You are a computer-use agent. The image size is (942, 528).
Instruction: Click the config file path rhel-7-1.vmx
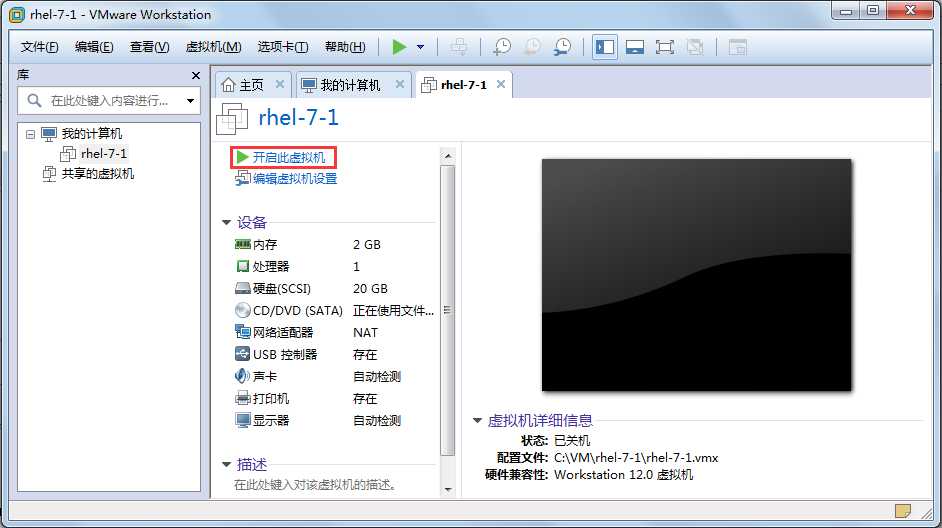636,458
